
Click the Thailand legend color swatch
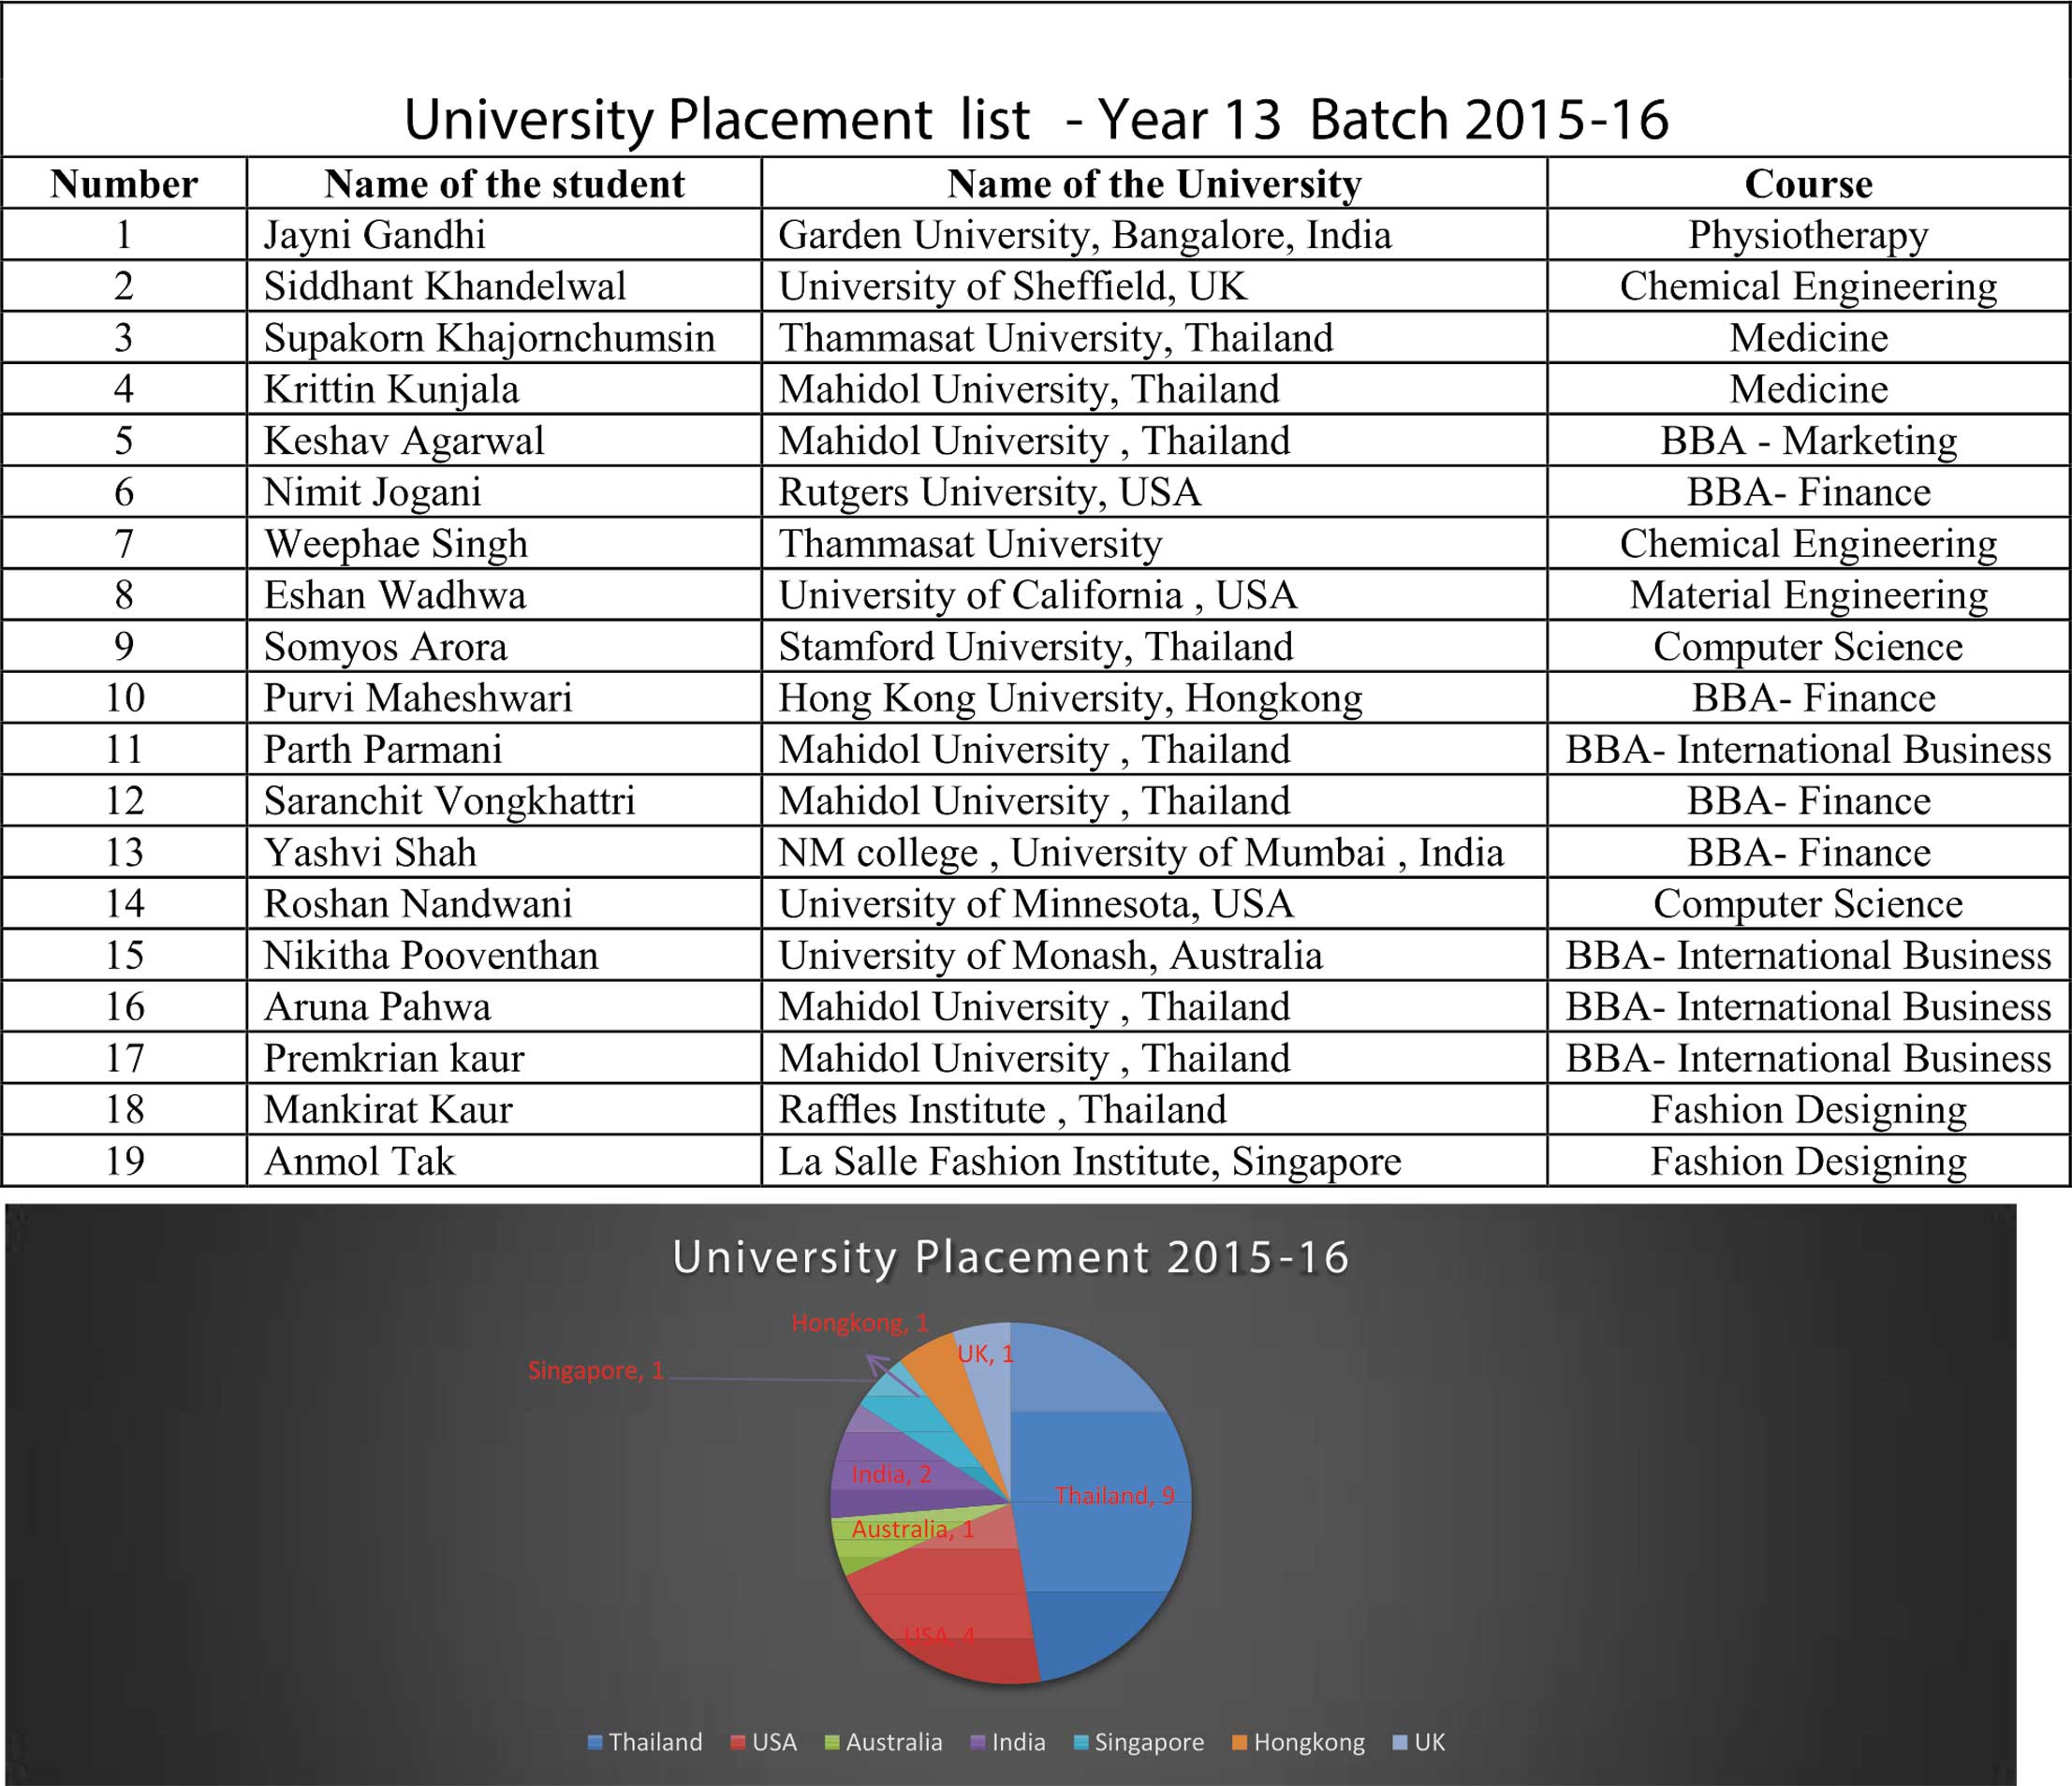pyautogui.click(x=595, y=1743)
